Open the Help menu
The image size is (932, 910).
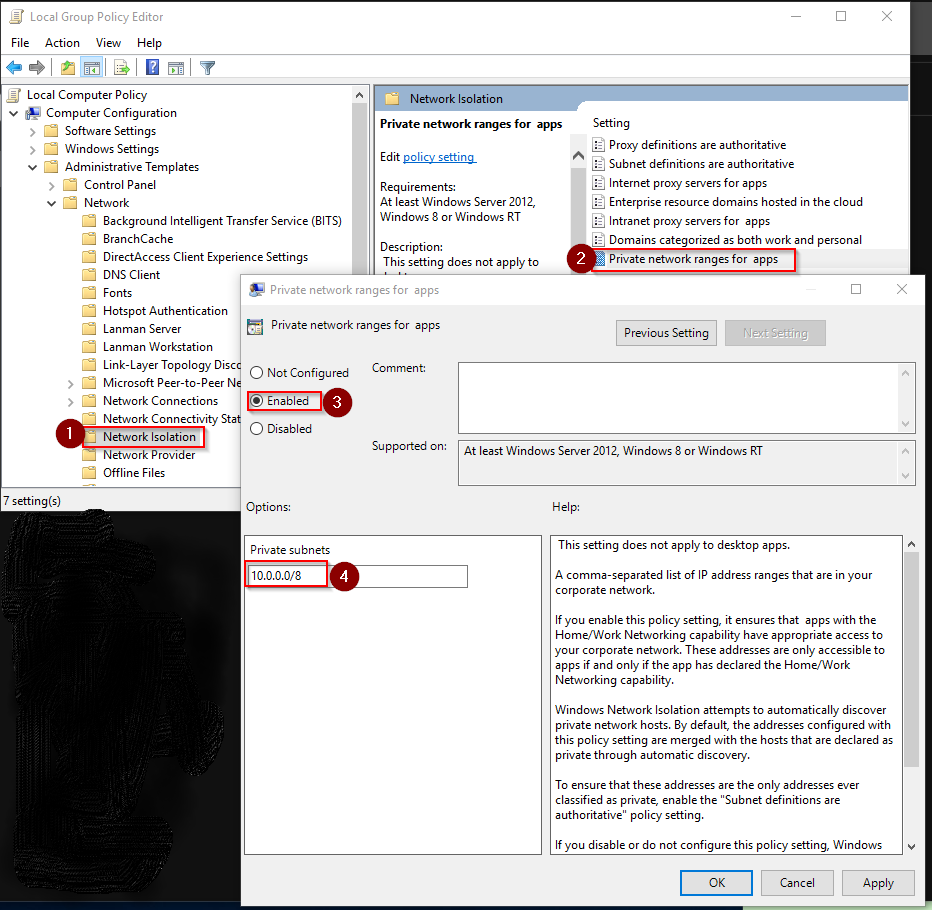point(149,43)
